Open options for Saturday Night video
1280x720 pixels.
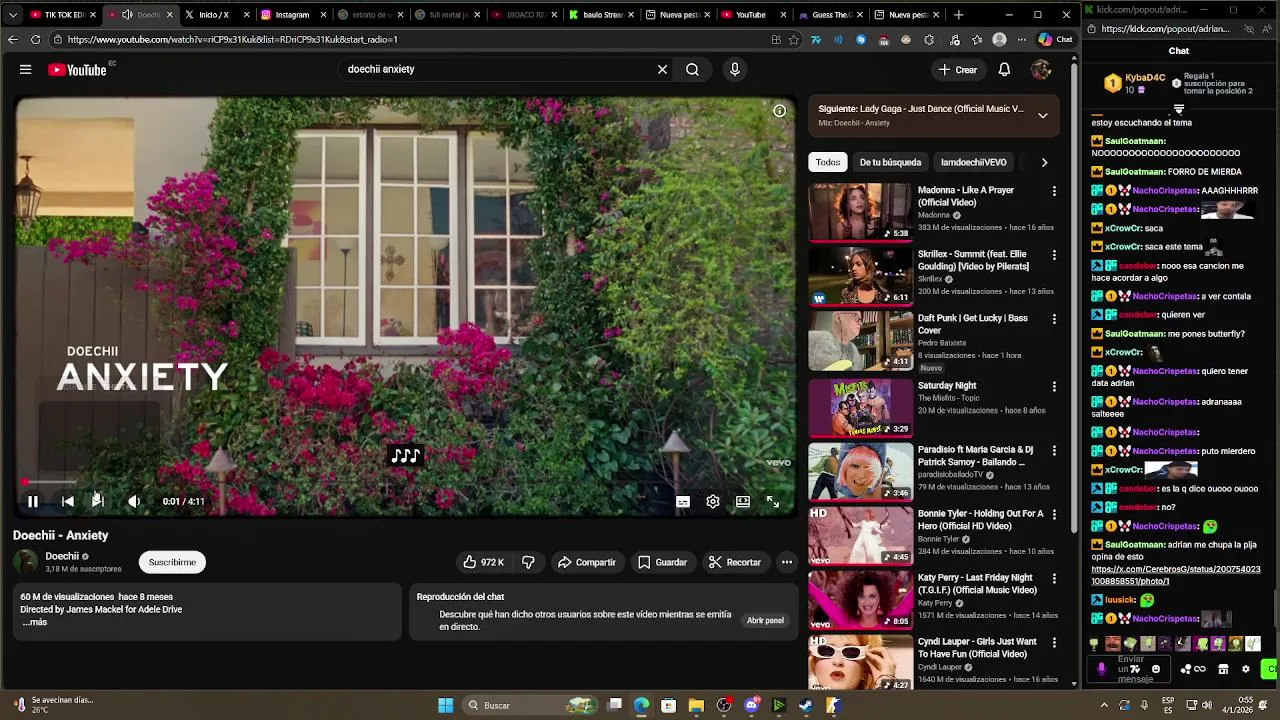coord(1053,387)
